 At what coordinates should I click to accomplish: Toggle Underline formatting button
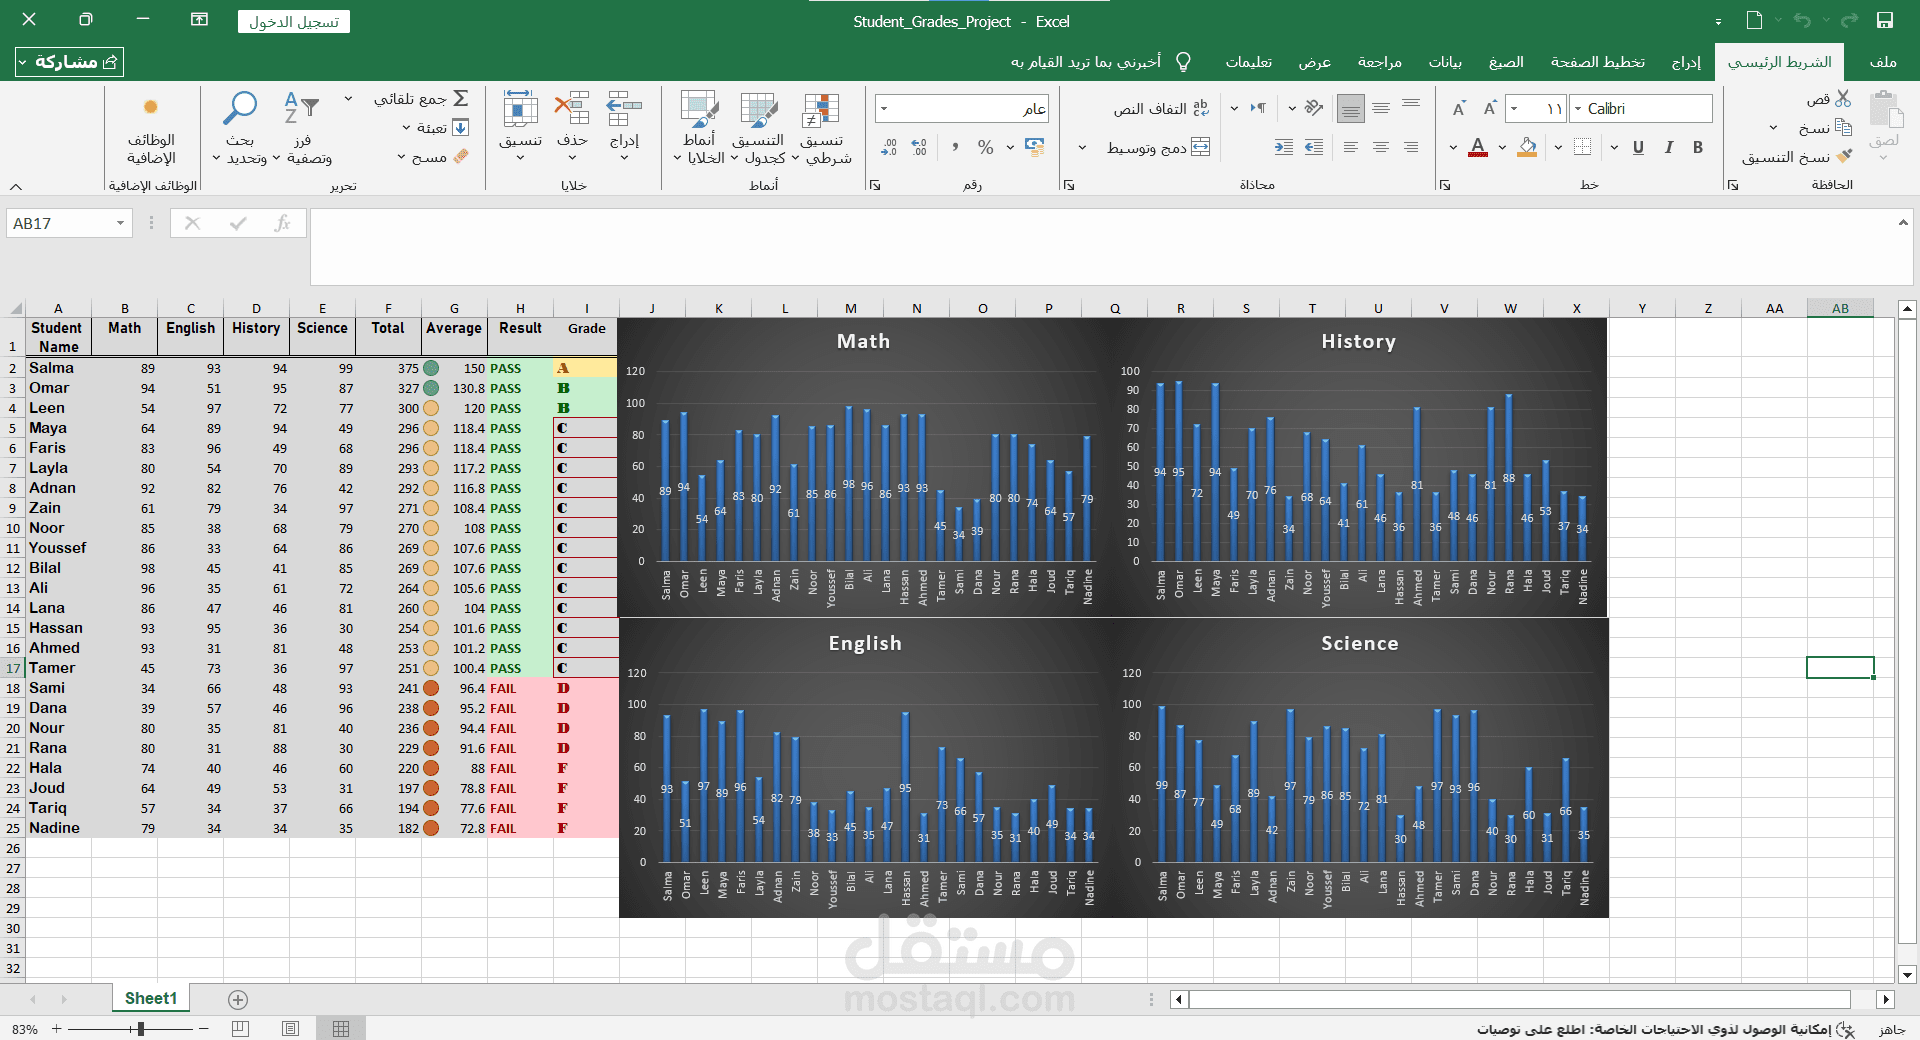coord(1638,148)
